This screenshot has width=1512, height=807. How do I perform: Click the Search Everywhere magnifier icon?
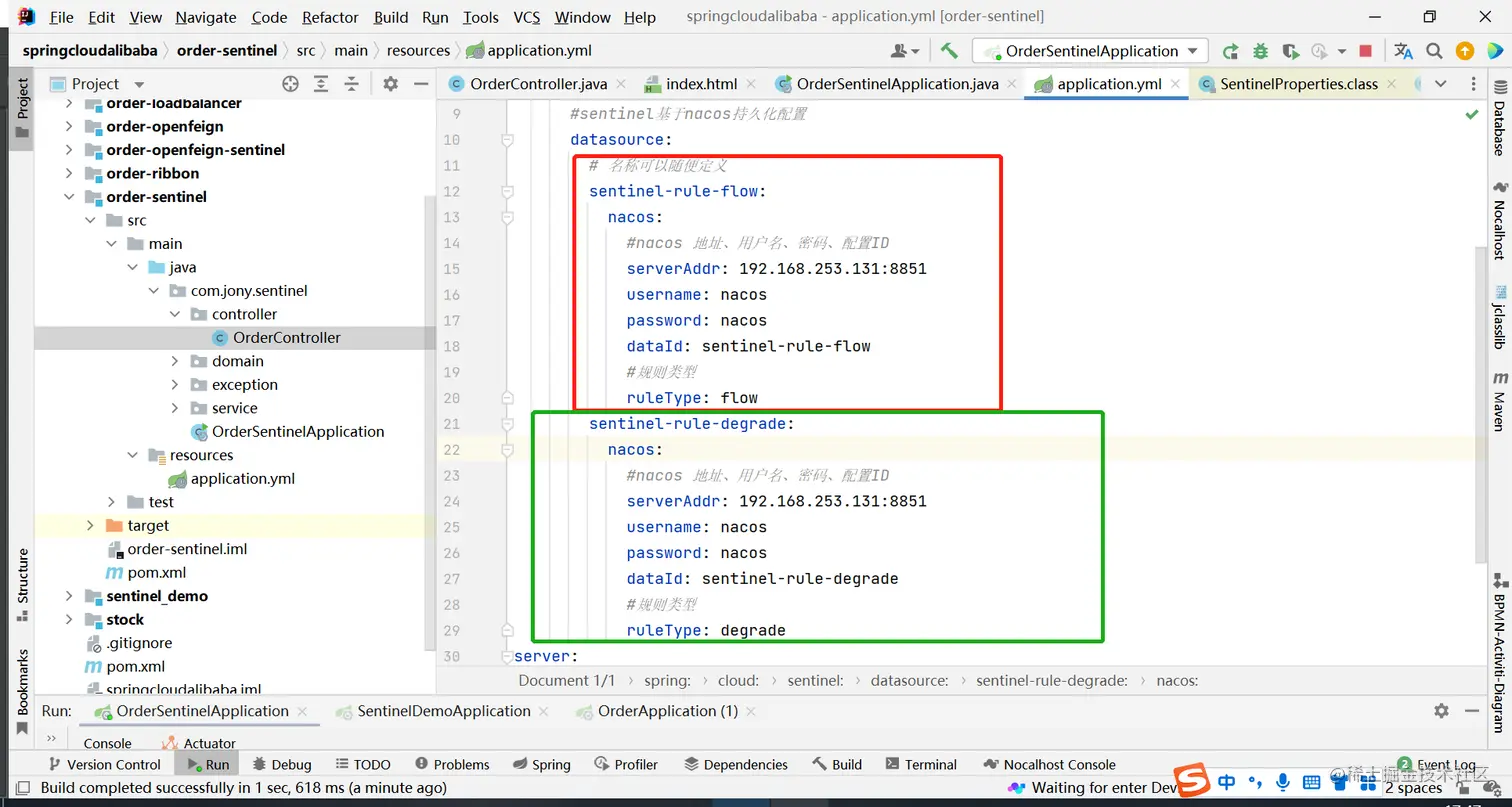pos(1434,51)
